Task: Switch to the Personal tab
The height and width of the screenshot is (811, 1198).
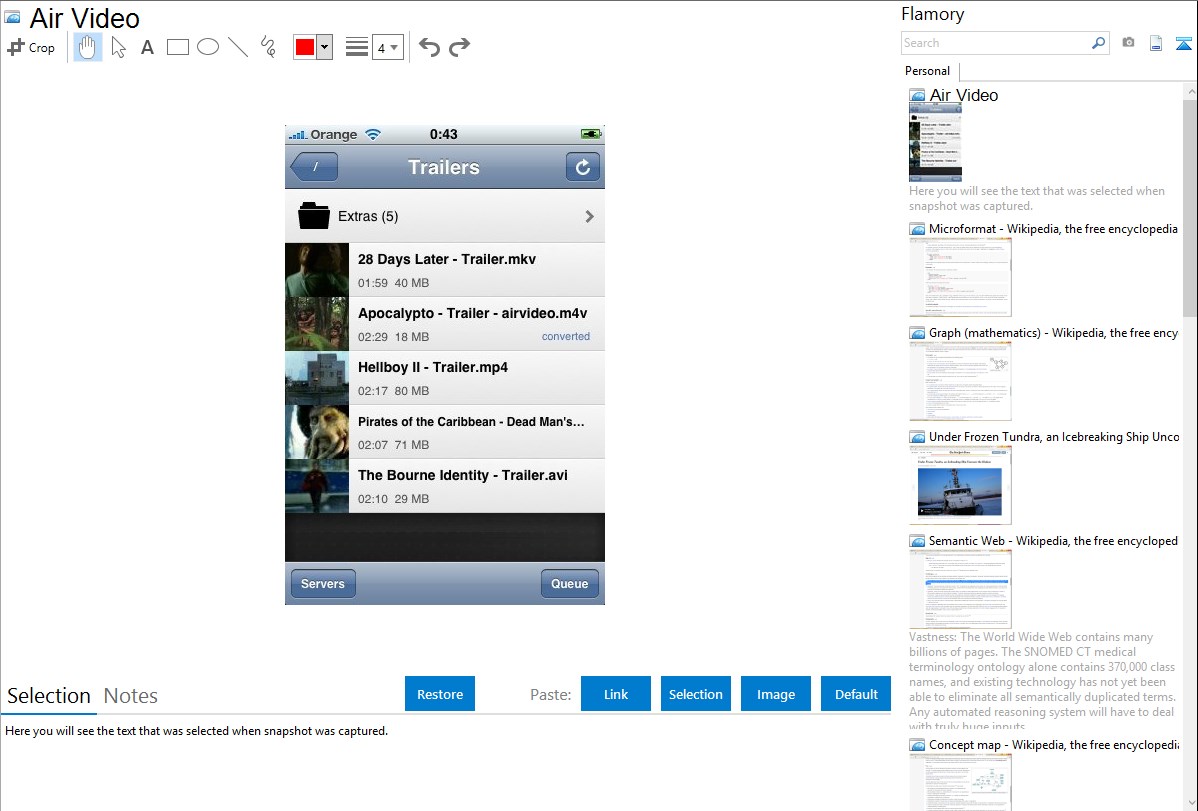Action: (928, 71)
